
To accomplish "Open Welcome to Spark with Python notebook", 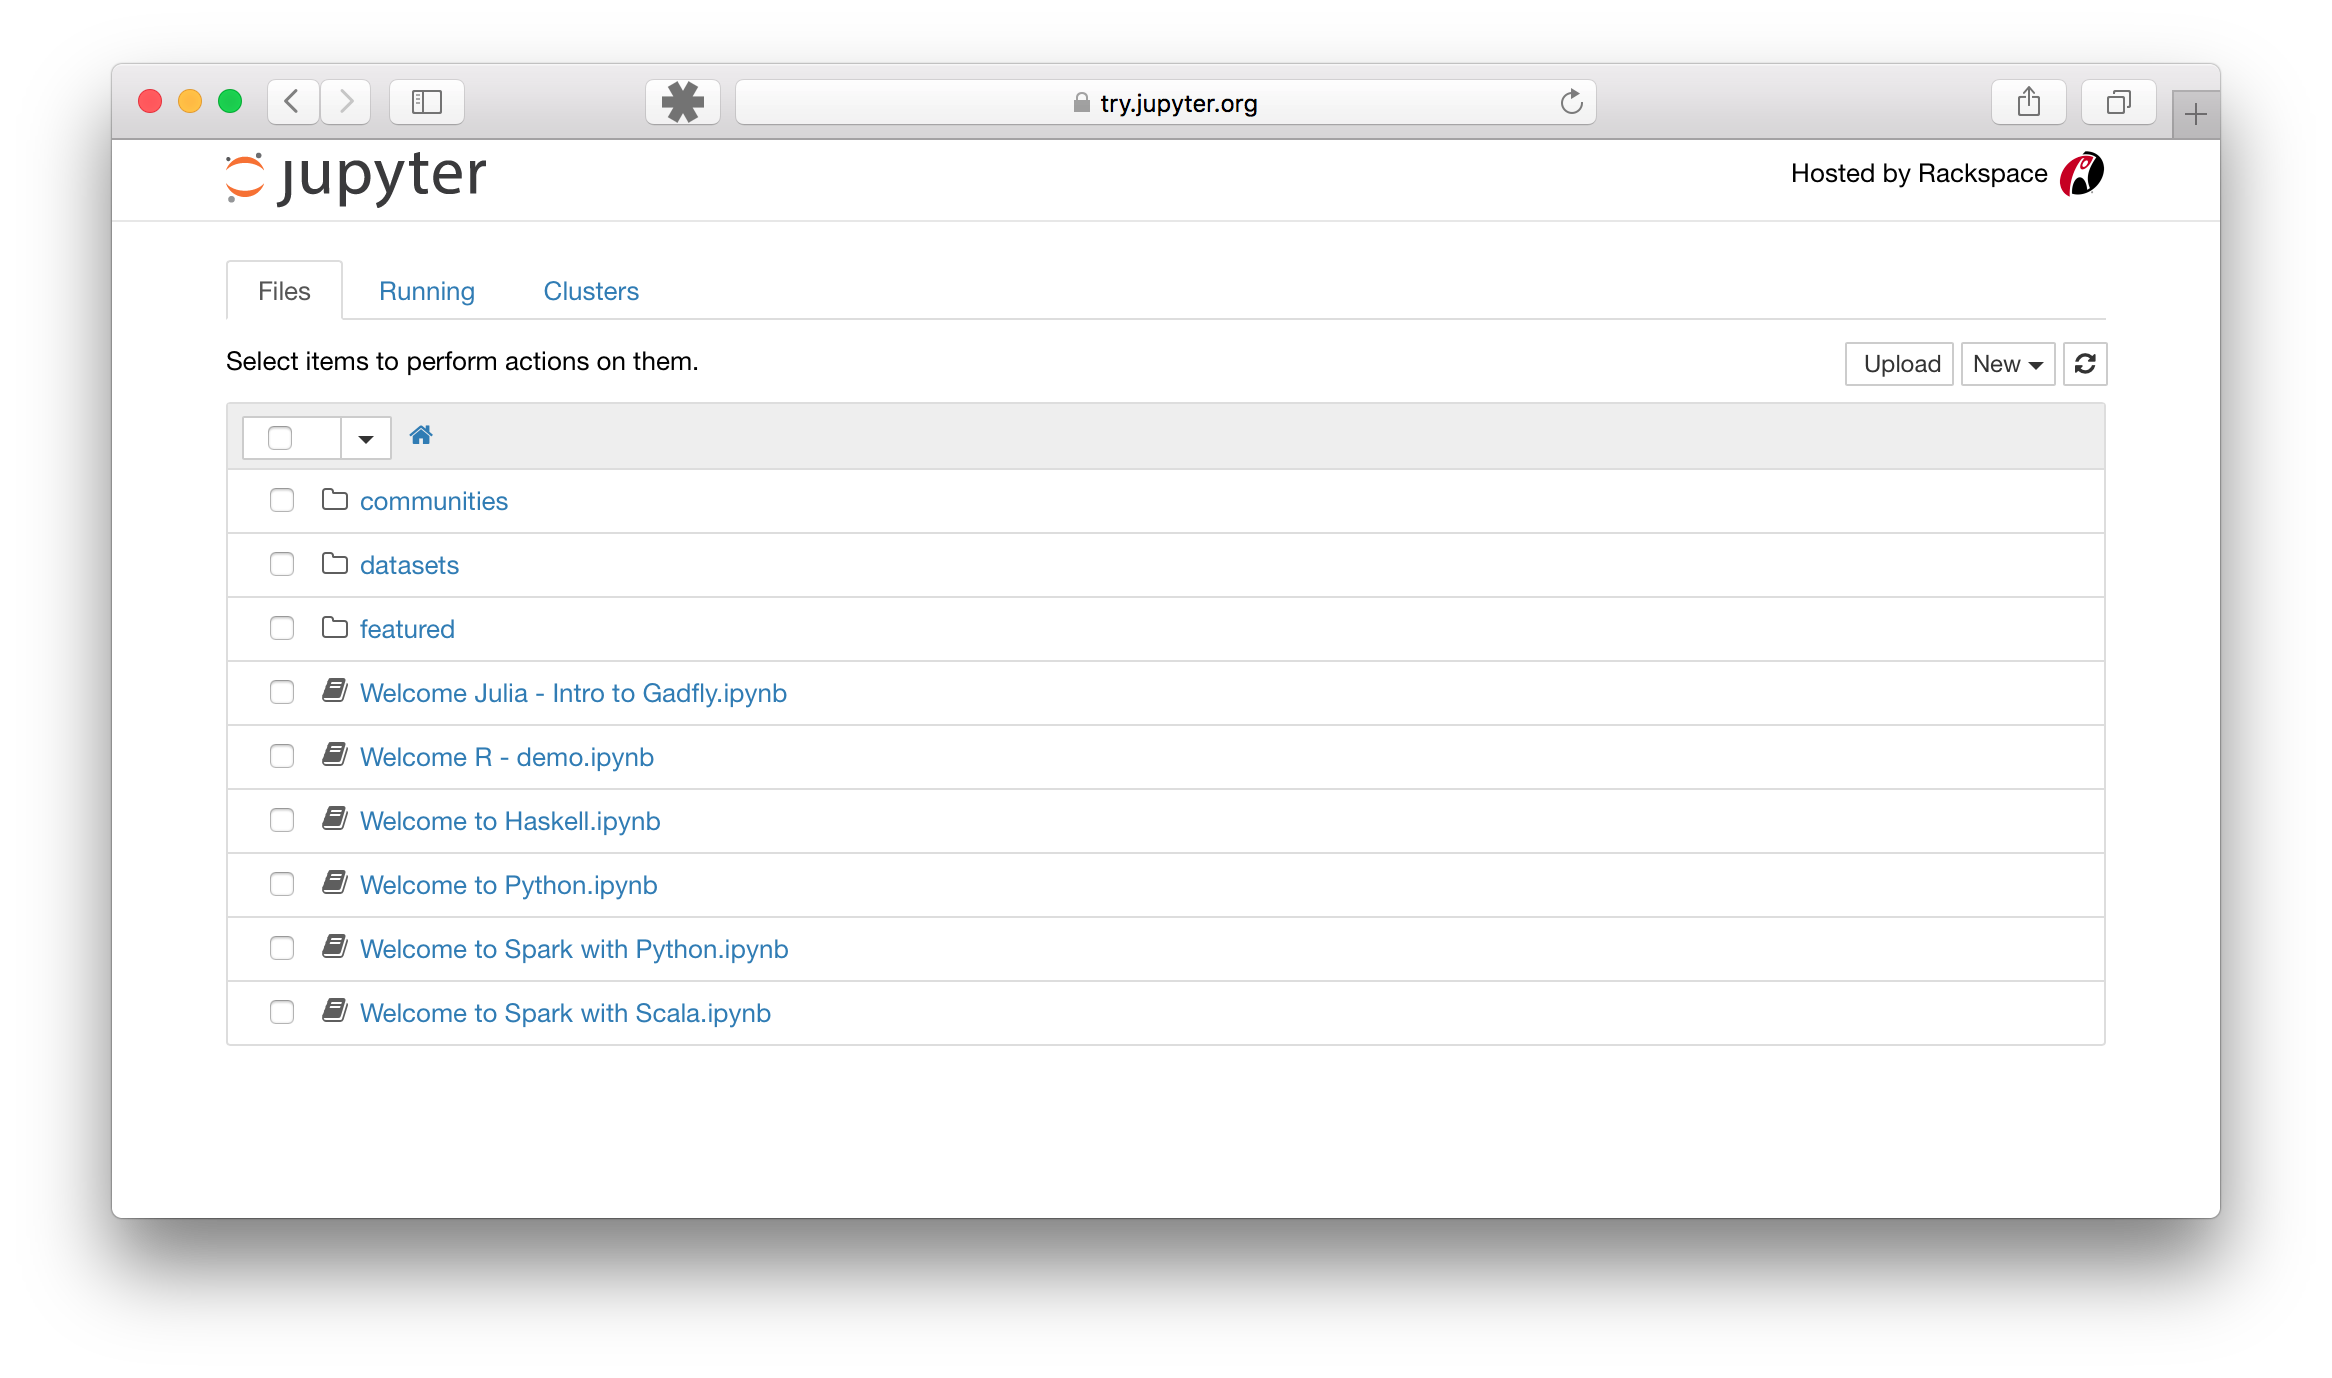I will [574, 948].
